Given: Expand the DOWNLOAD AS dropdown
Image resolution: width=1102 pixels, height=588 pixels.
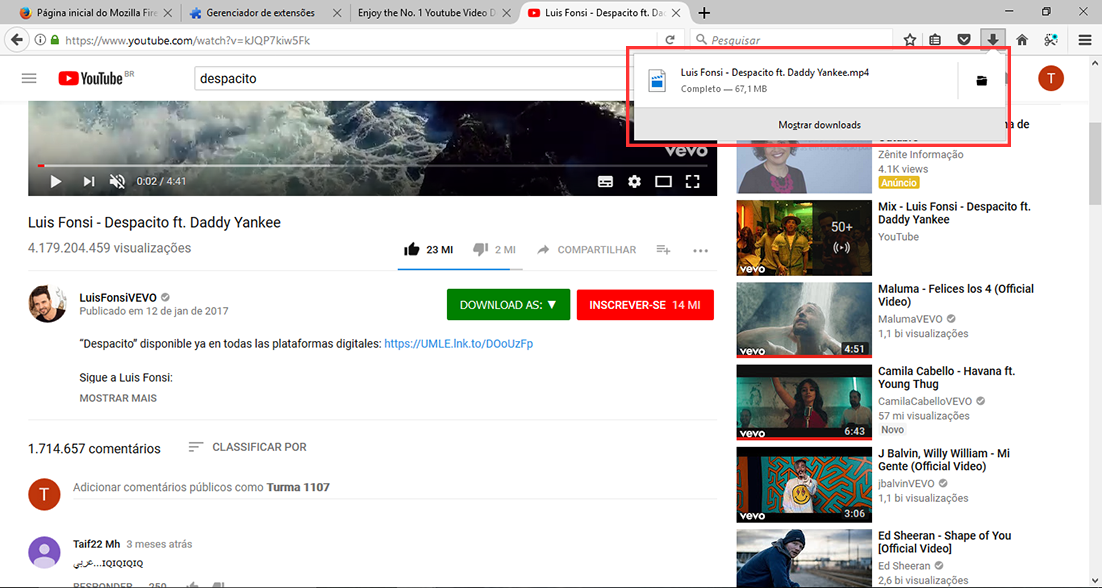Looking at the screenshot, I should 508,305.
